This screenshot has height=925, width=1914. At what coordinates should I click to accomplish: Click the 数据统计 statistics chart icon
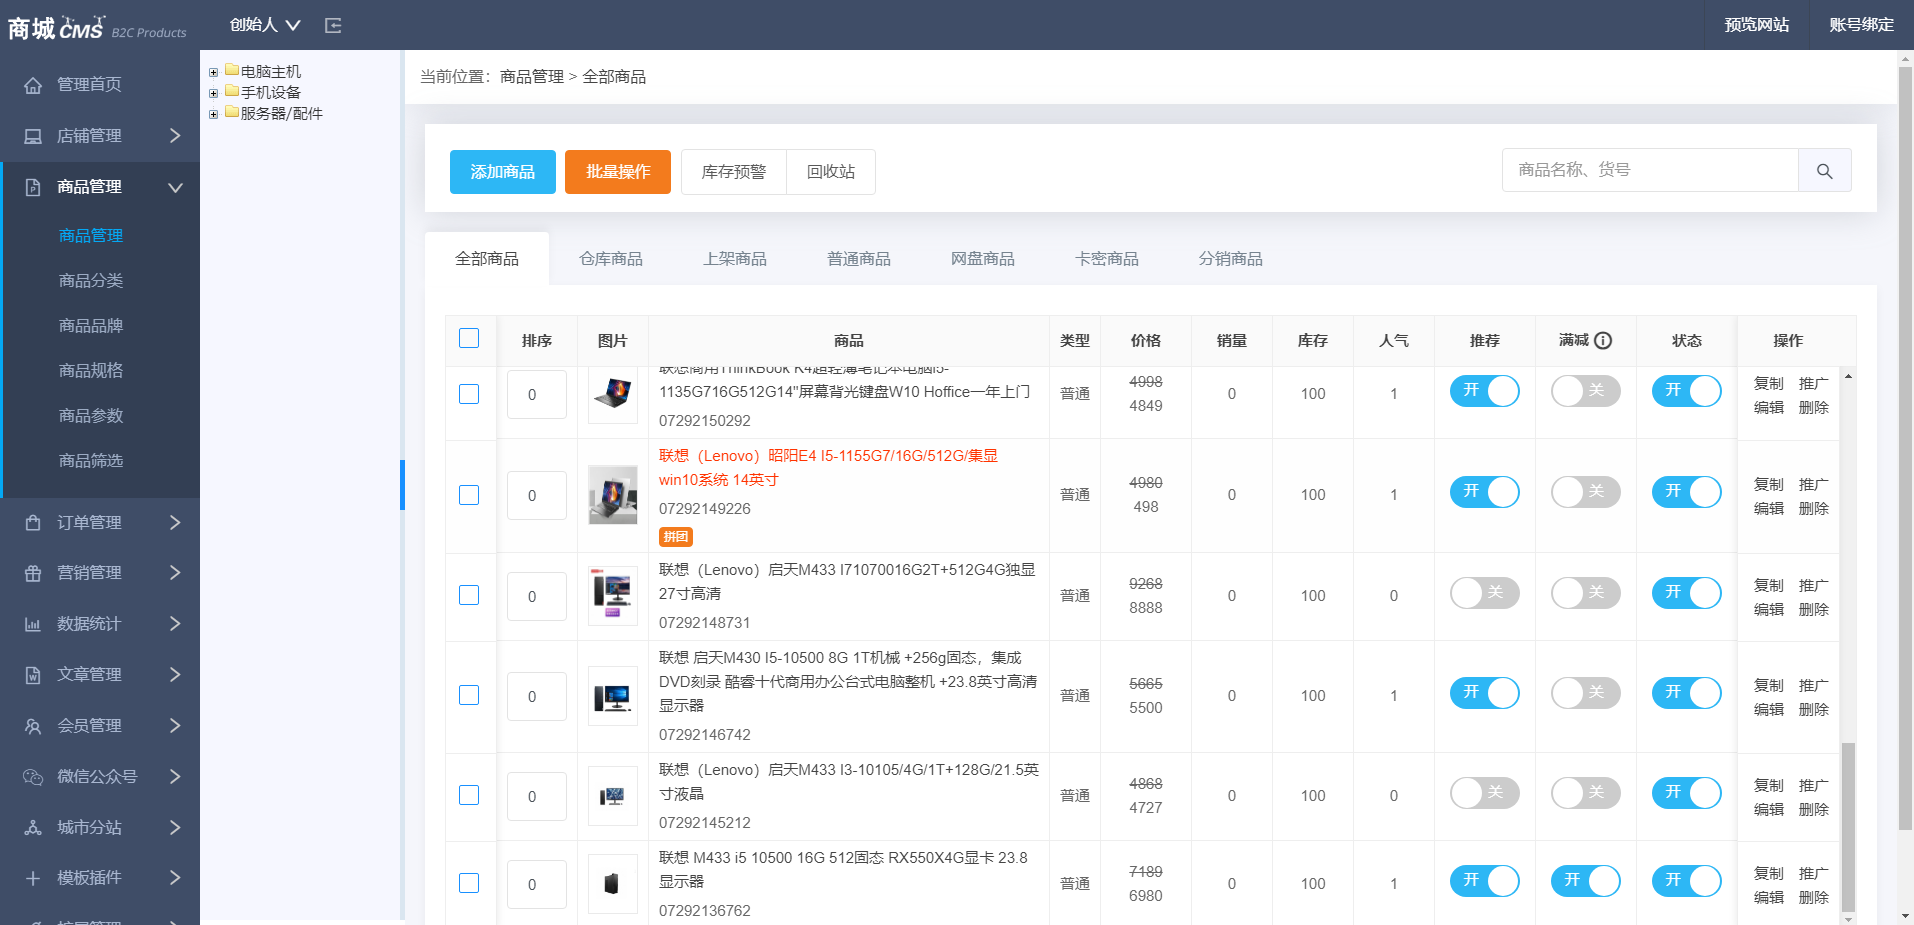(33, 623)
